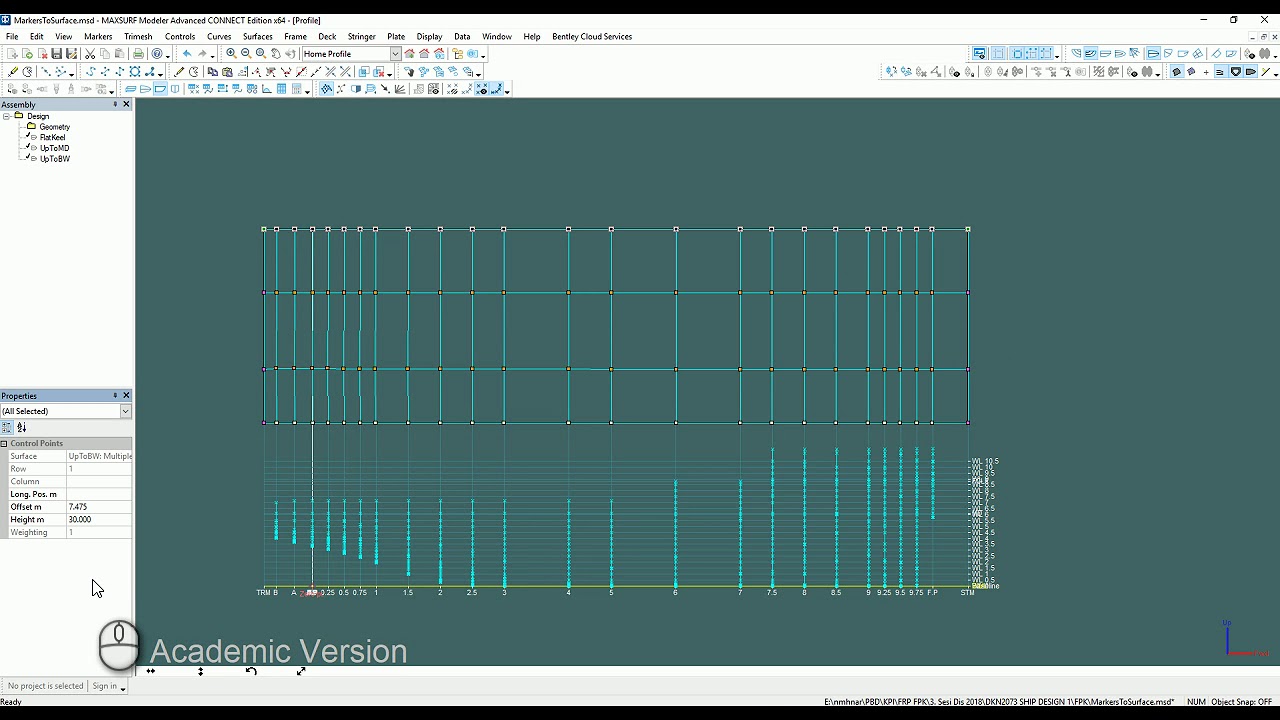The image size is (1280, 720).
Task: Toggle pin on Assembly panel
Action: [x=115, y=104]
